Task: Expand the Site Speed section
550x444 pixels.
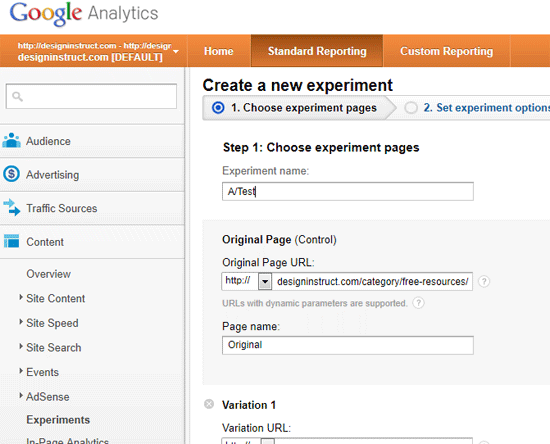Action: coord(21,322)
